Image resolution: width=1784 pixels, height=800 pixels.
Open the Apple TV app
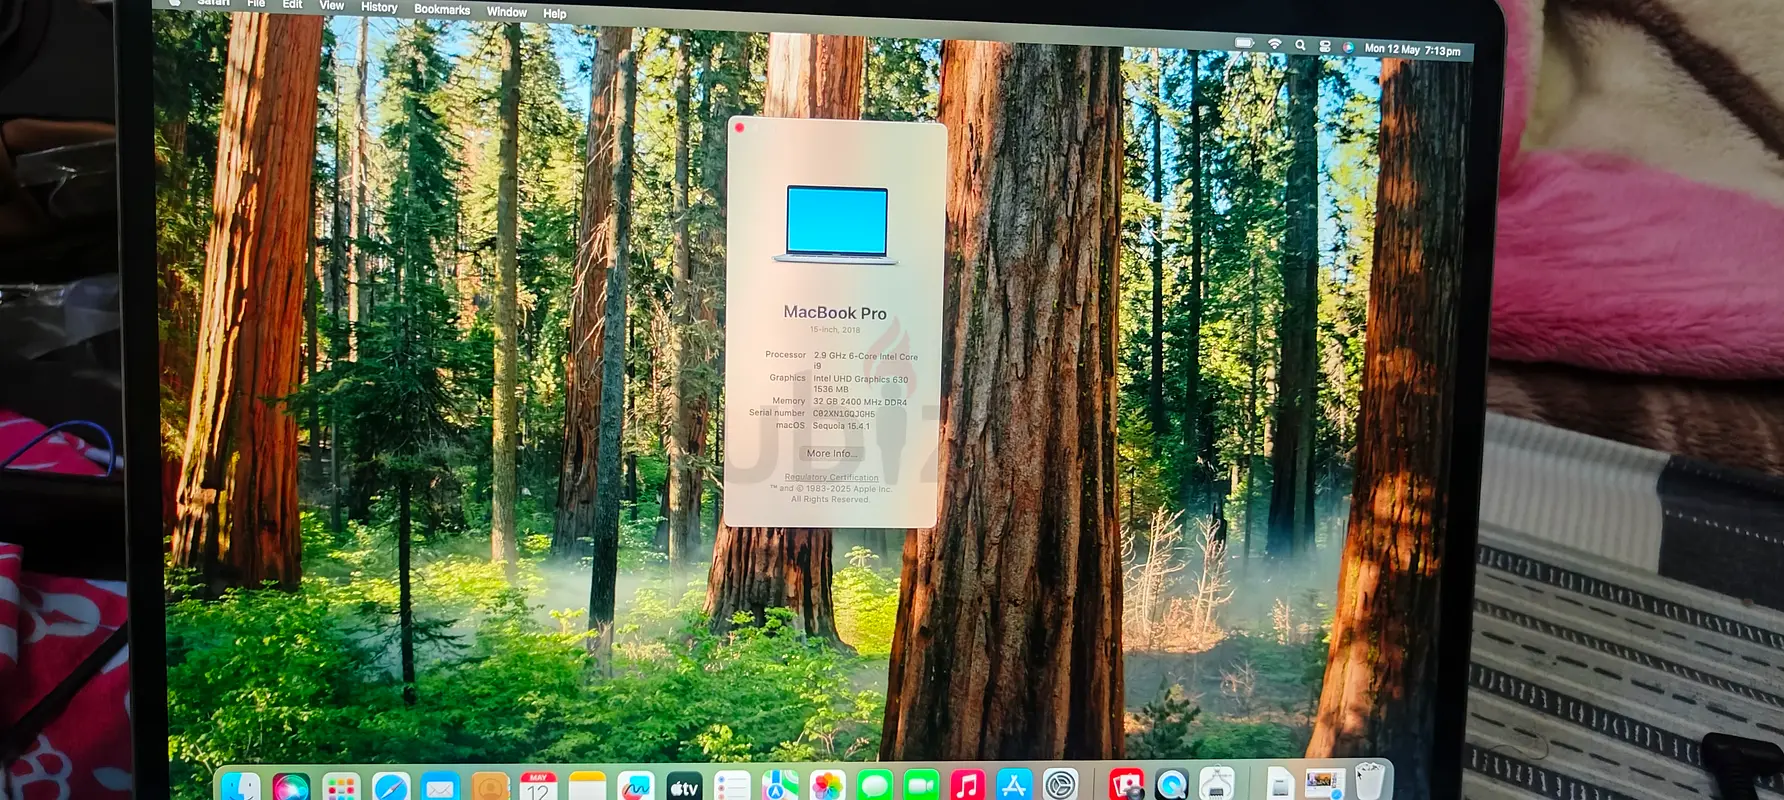tap(684, 788)
